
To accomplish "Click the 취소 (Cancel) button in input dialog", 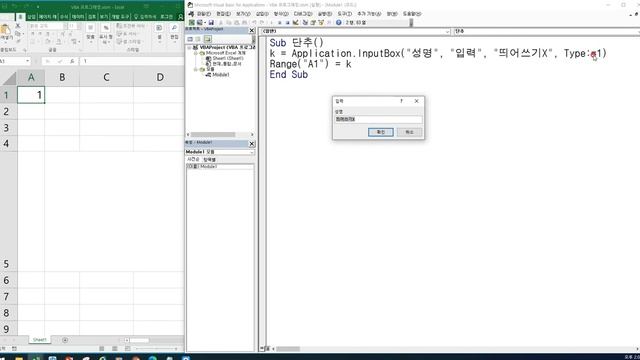I will point(409,132).
